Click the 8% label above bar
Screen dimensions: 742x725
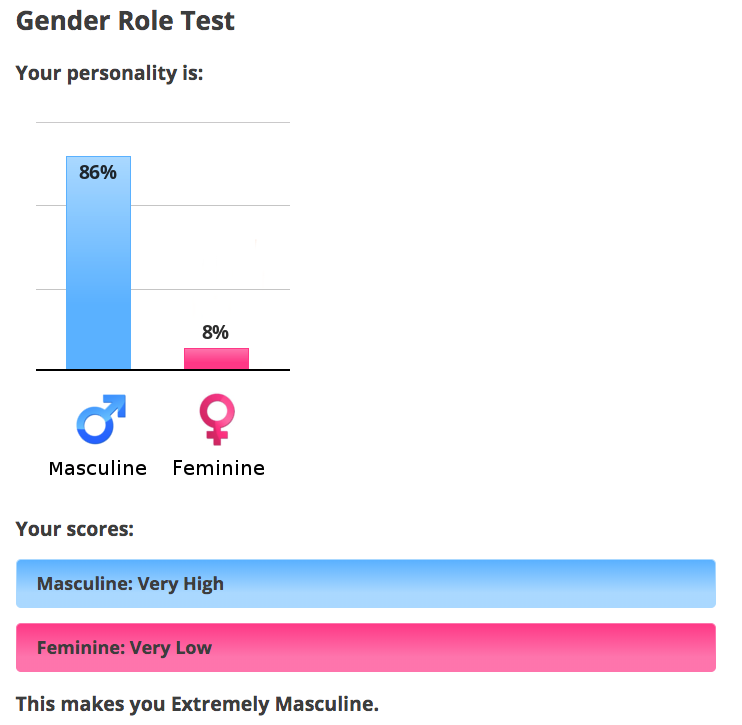215,332
